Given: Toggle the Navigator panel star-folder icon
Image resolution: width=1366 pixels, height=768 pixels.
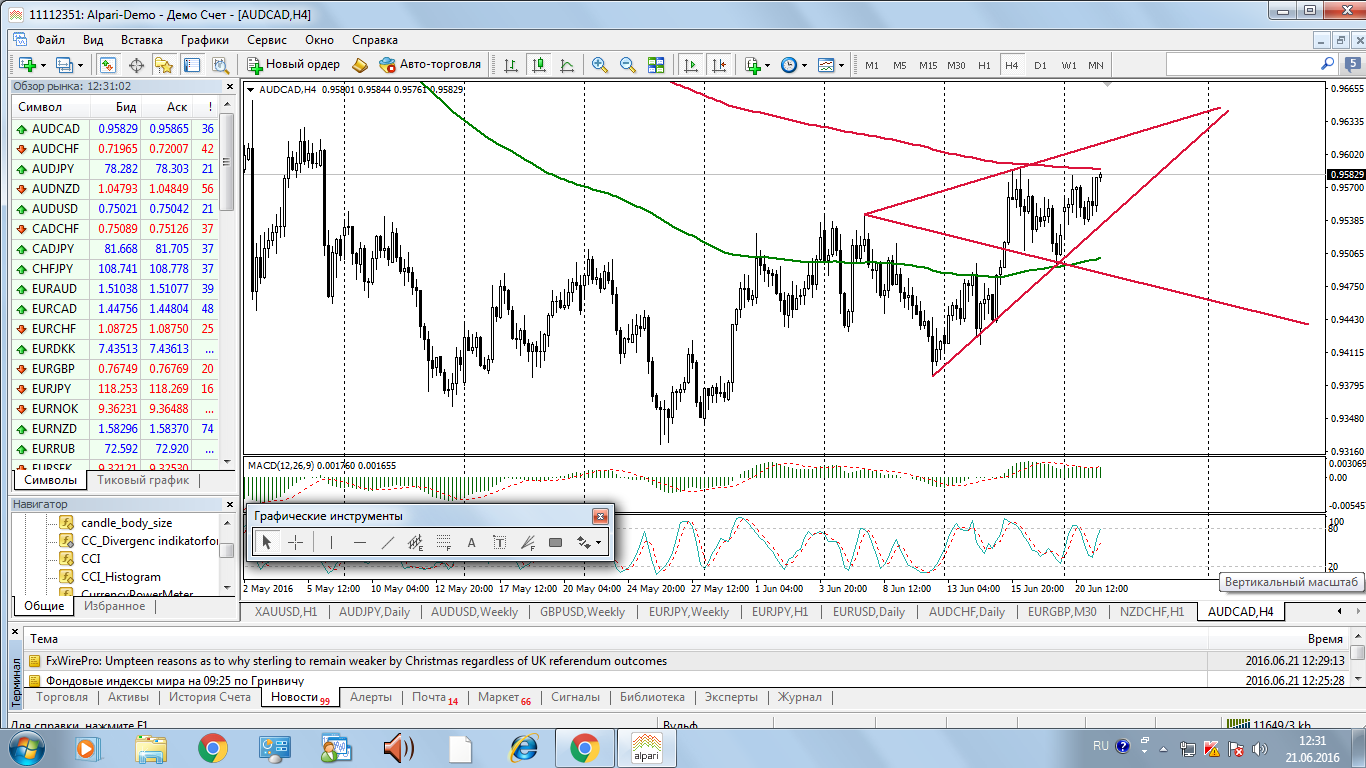Looking at the screenshot, I should tap(164, 65).
